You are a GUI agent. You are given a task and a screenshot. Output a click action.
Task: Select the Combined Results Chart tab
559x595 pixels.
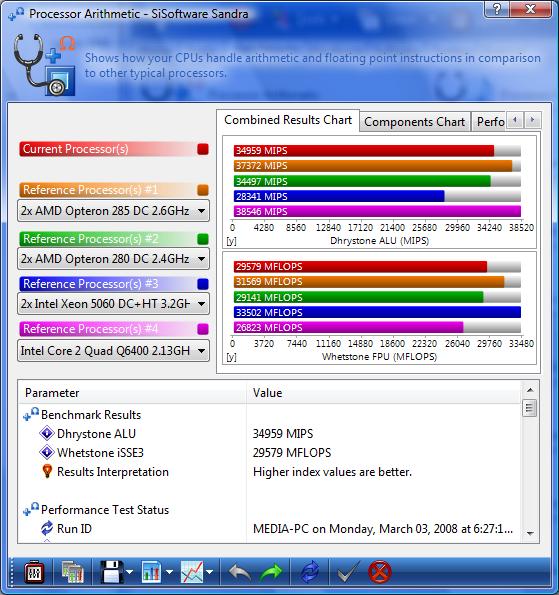[x=288, y=120]
